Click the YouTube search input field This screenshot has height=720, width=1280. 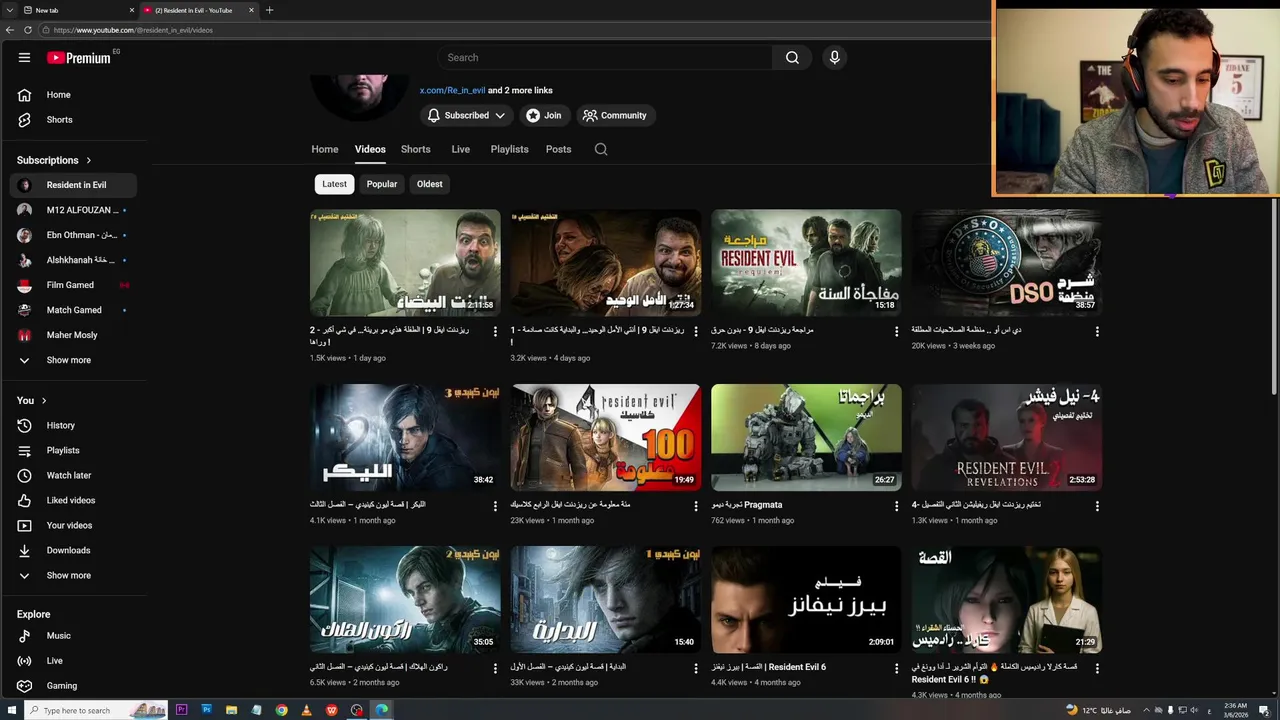[605, 57]
